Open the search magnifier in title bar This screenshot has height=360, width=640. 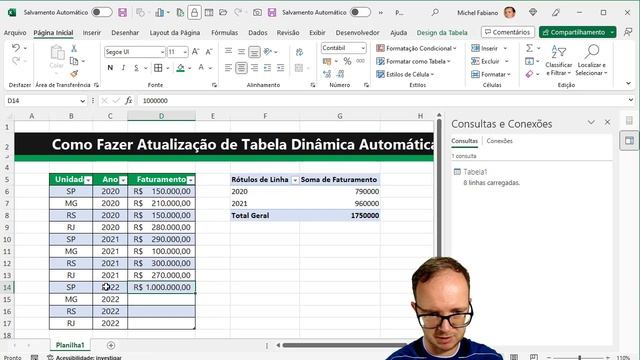pos(435,13)
